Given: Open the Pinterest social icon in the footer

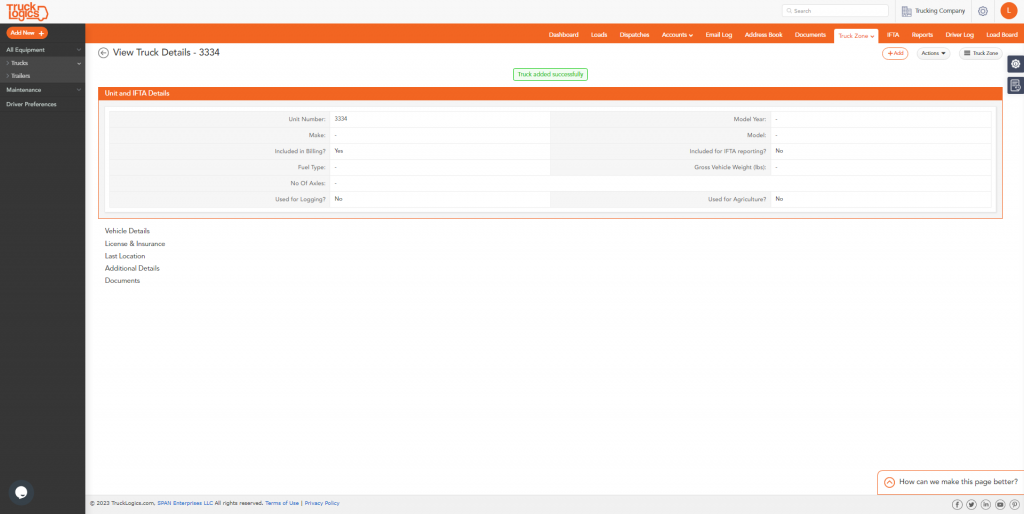Looking at the screenshot, I should 1014,504.
